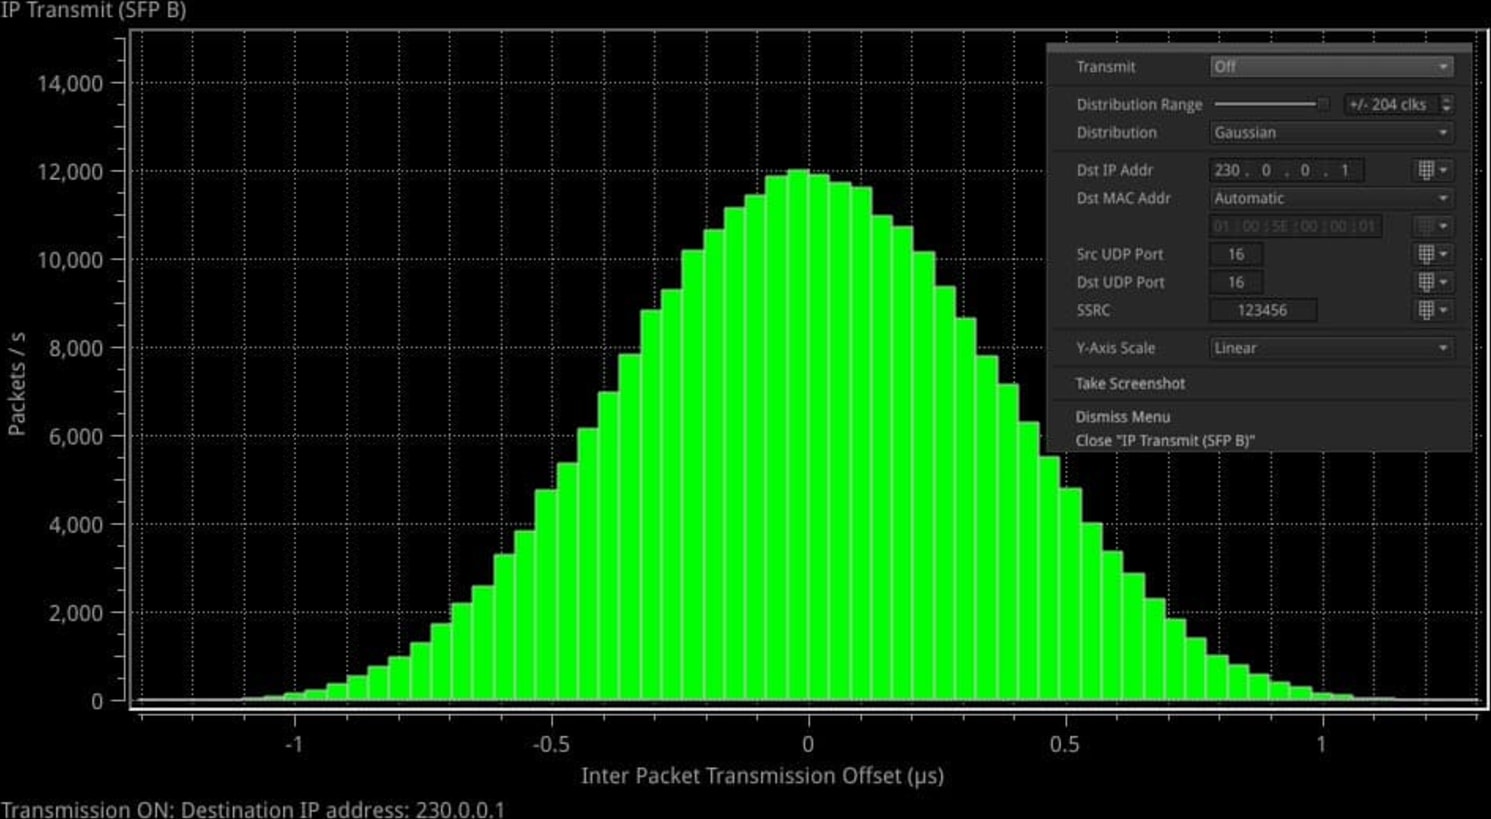Image resolution: width=1491 pixels, height=819 pixels.
Task: Open the keypad for Src UDP Port
Action: coord(1426,254)
